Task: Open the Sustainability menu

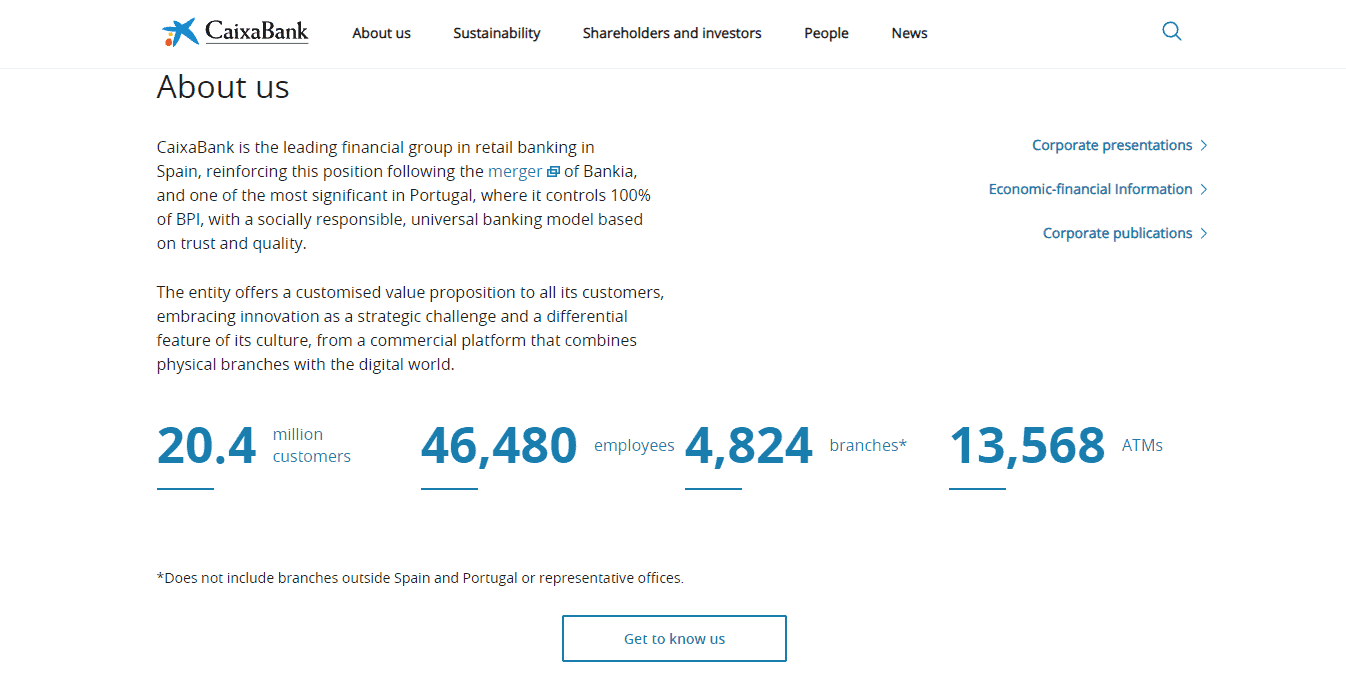Action: point(497,33)
